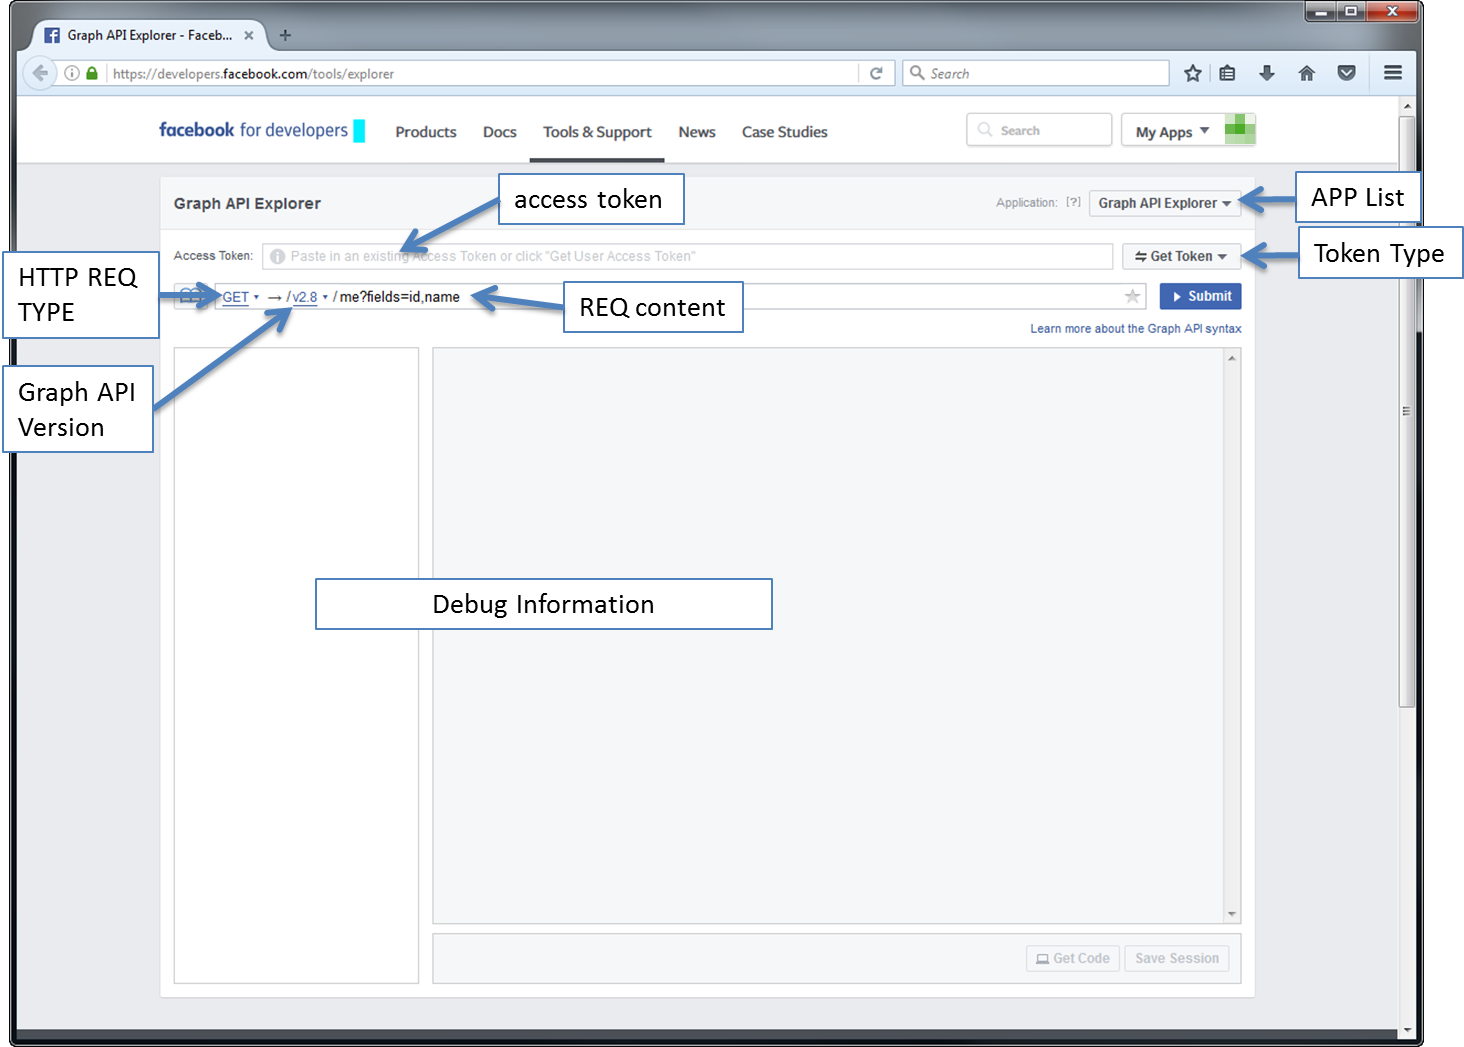Click the Facebook favicon on the tab
Viewport: 1464px width, 1047px height.
52,35
